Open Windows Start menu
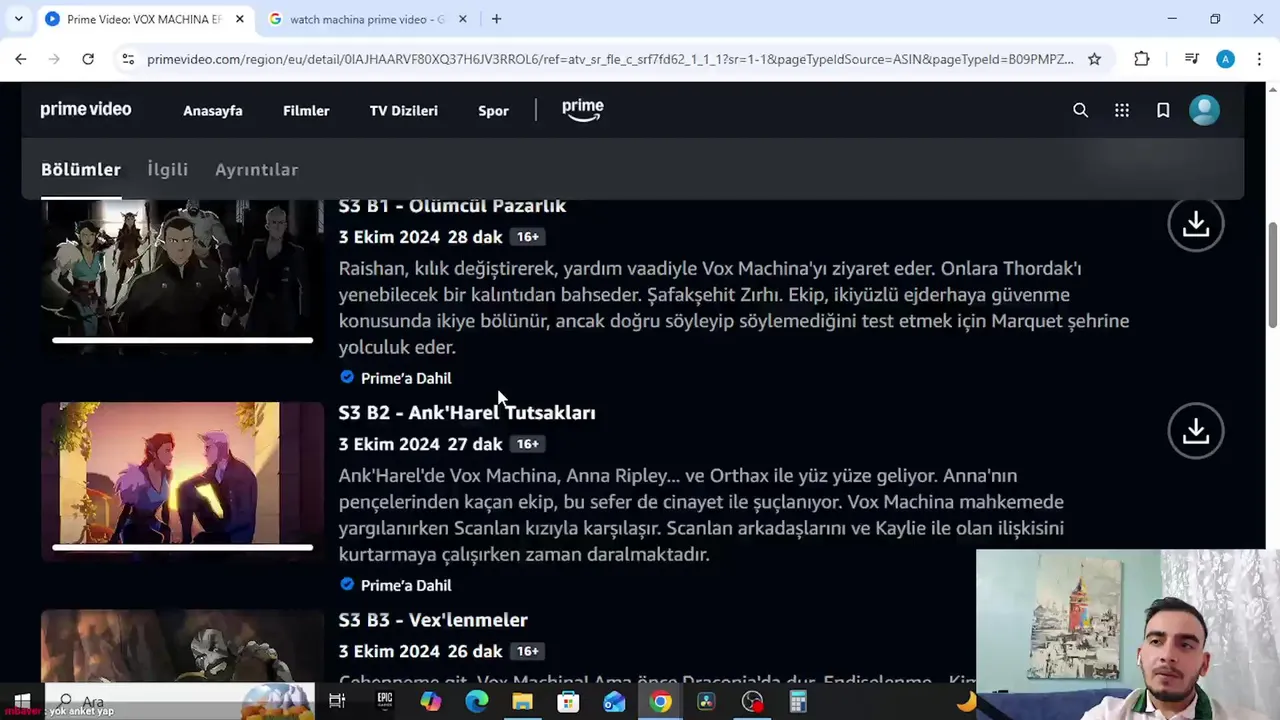The image size is (1280, 720). pyautogui.click(x=22, y=702)
